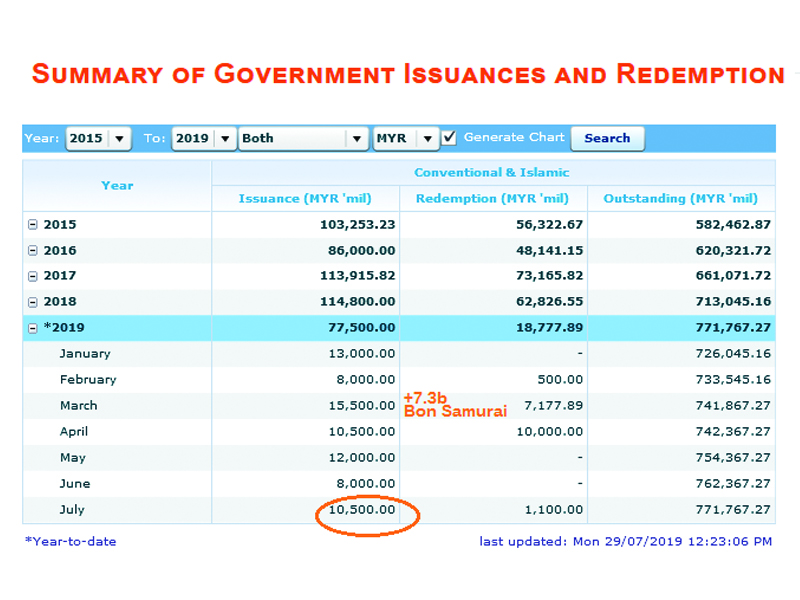Screen dimensions: 800x600
Task: Click the Redemption (MYR 'mil) column header
Action: pyautogui.click(x=492, y=198)
